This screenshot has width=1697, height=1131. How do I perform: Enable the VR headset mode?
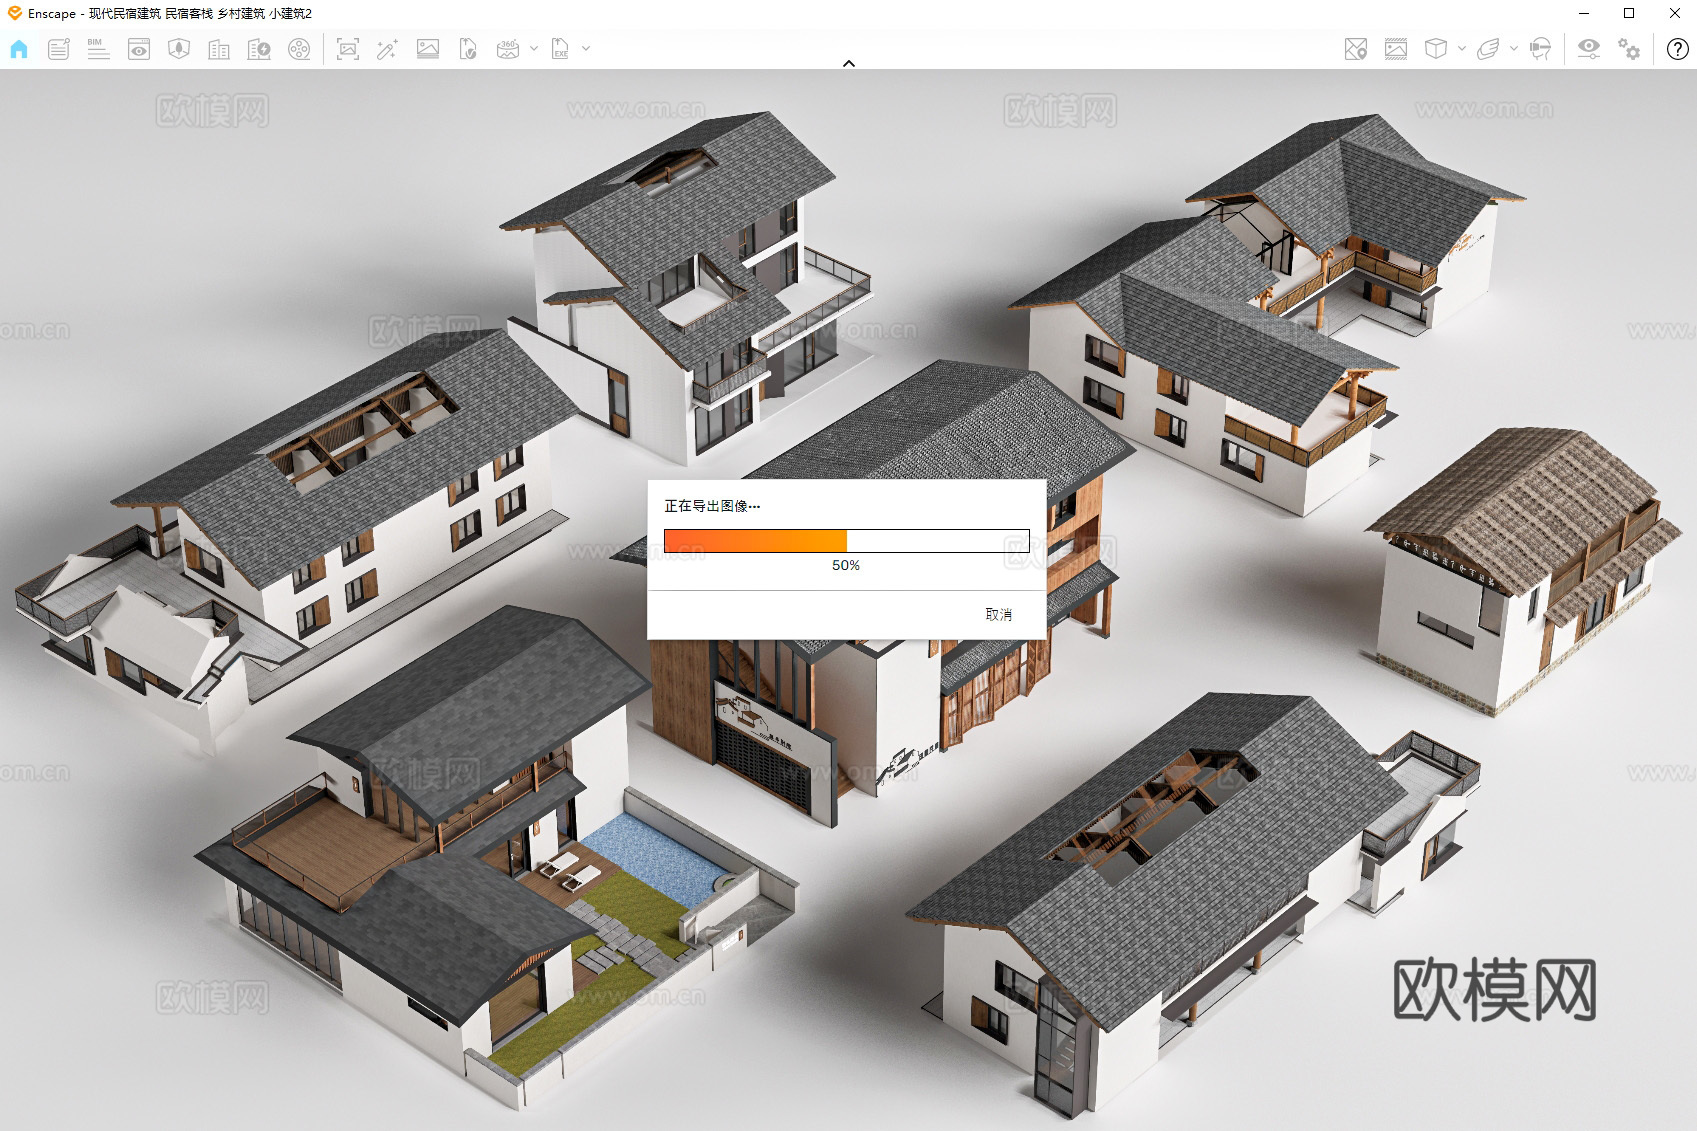1541,49
